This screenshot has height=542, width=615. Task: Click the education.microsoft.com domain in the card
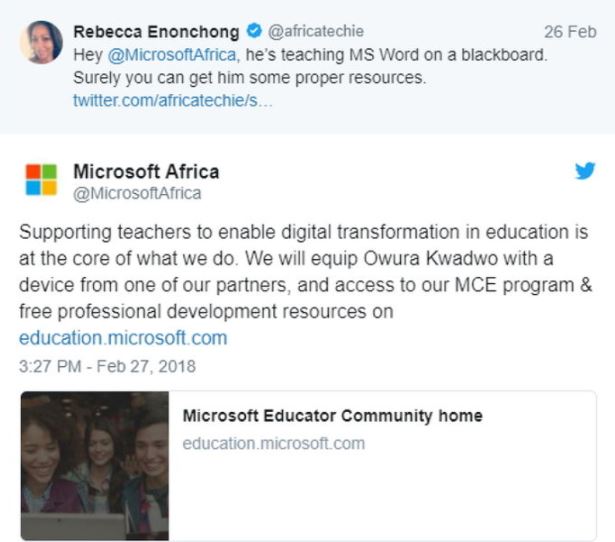(274, 444)
